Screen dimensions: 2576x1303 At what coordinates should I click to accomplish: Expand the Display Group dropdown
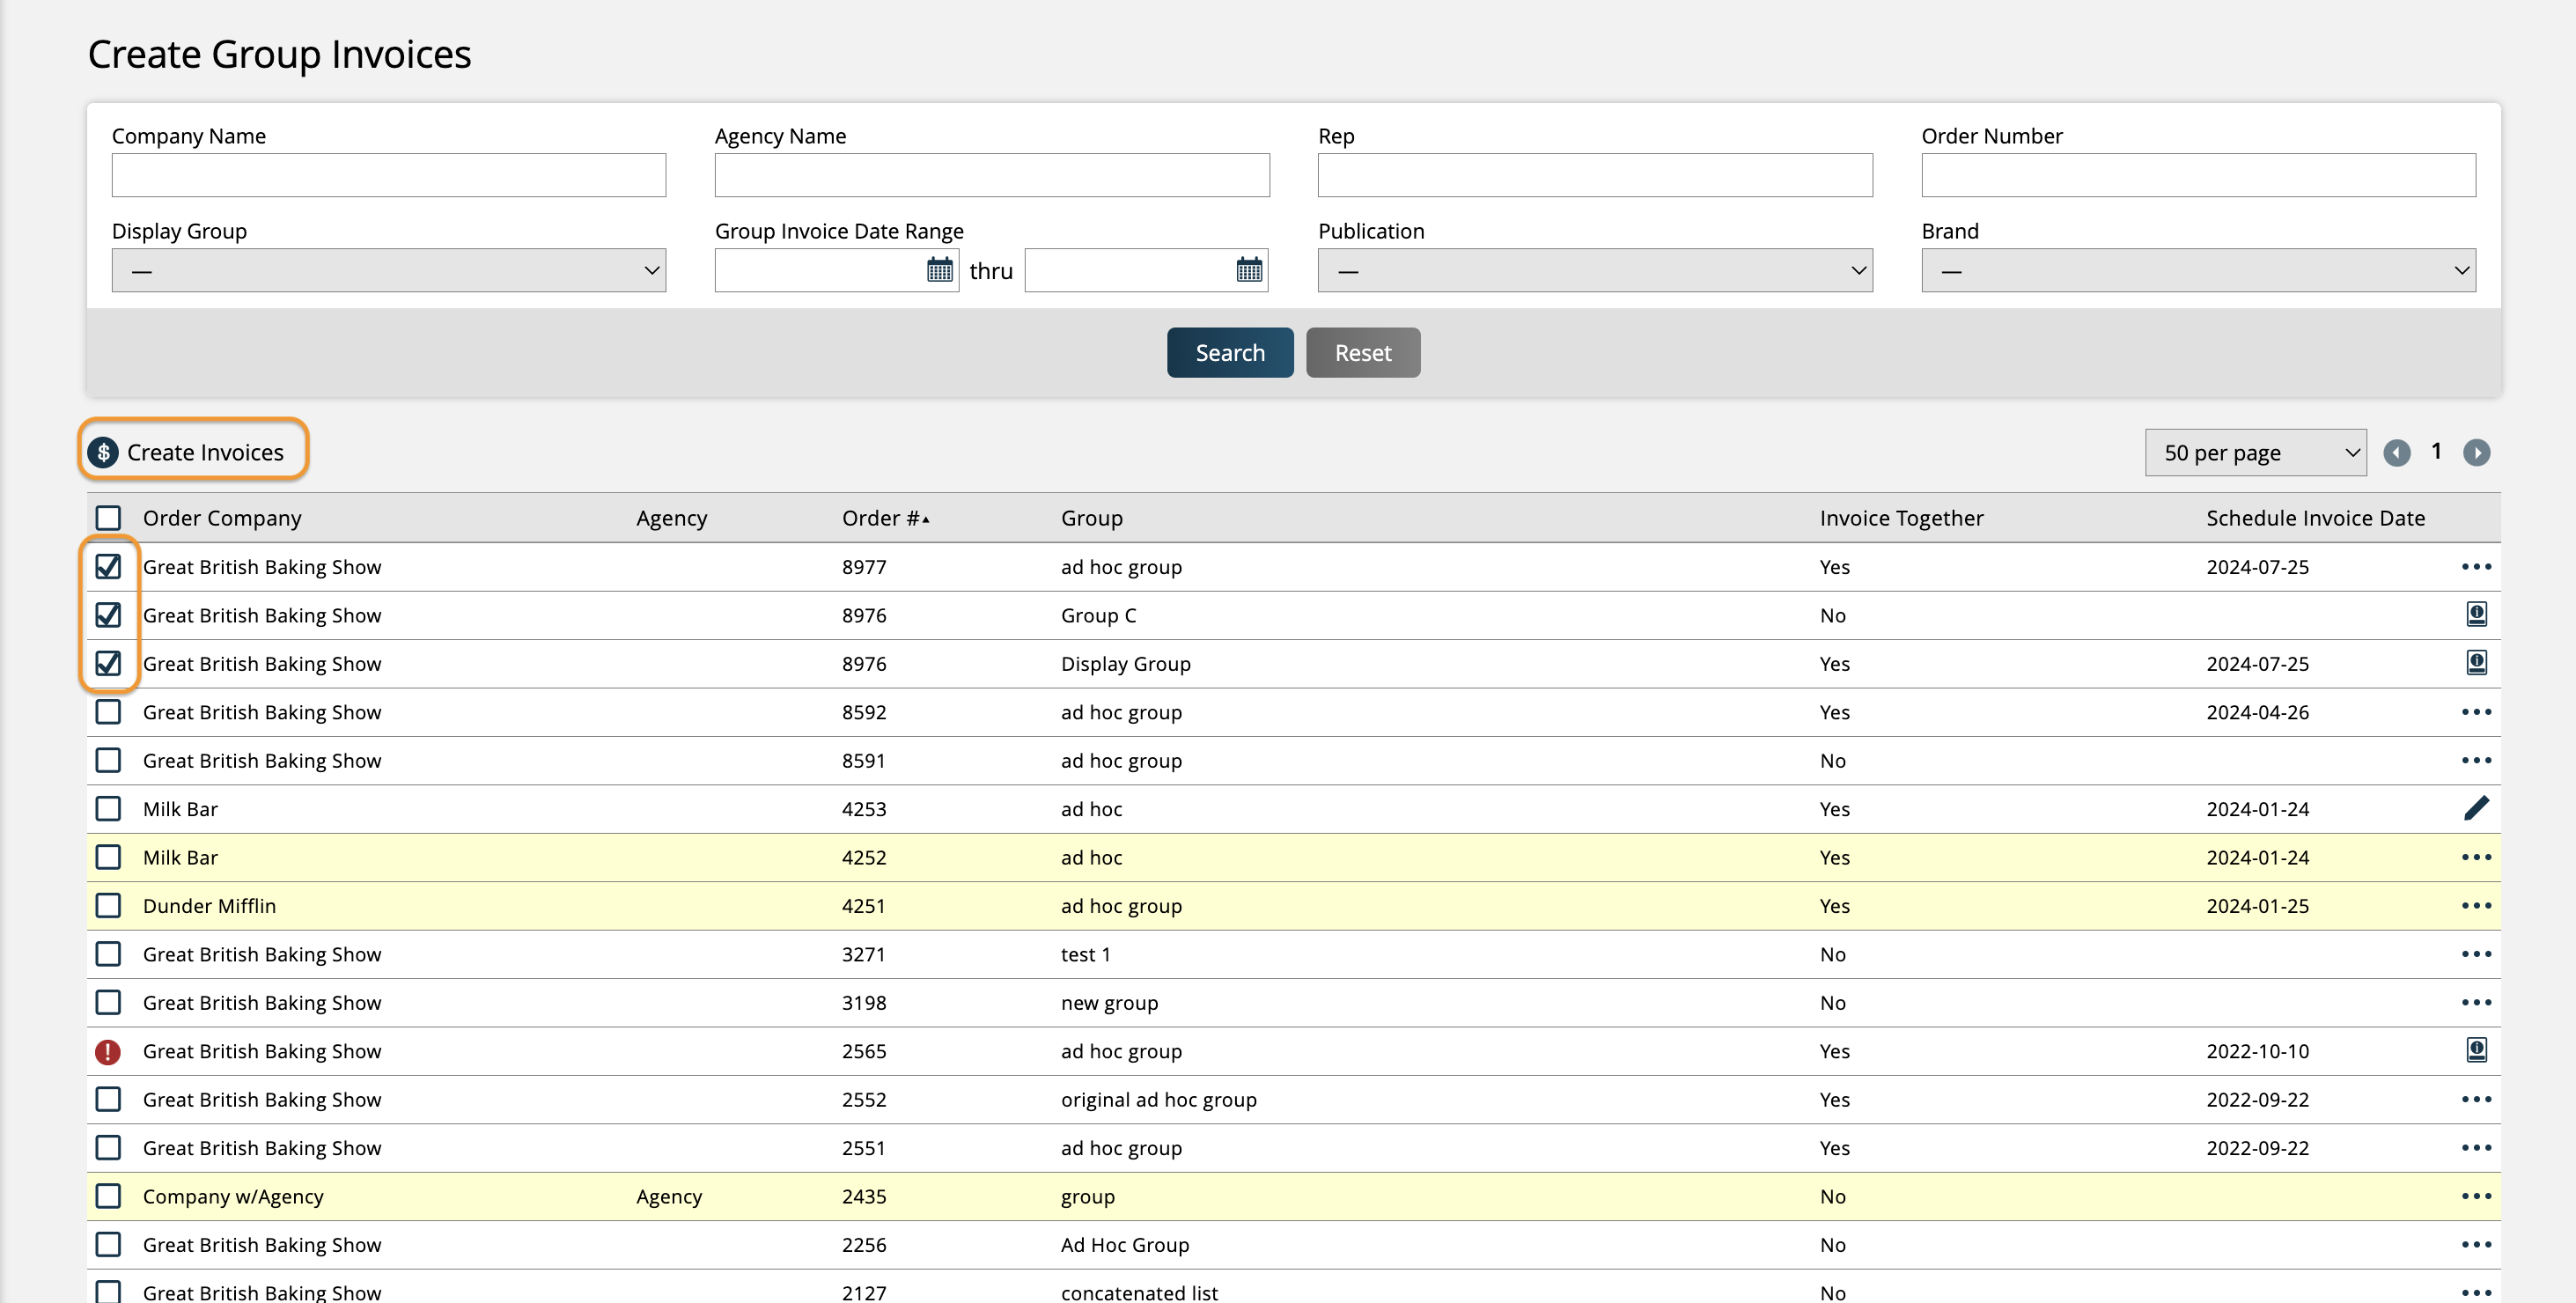(x=388, y=271)
